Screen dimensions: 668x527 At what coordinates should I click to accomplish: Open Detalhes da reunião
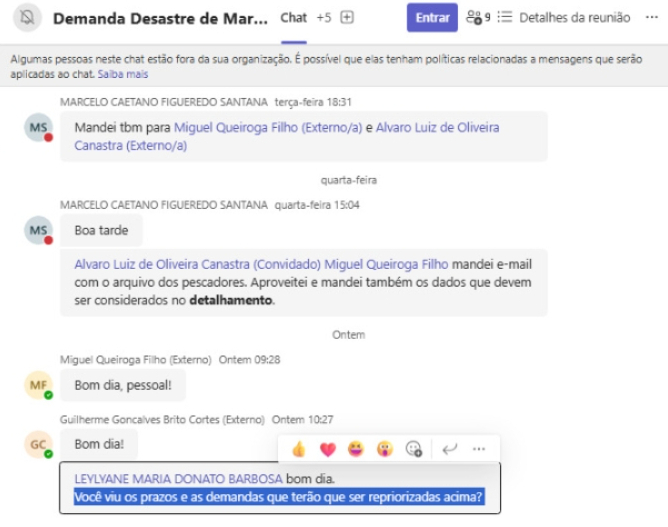[x=564, y=17]
